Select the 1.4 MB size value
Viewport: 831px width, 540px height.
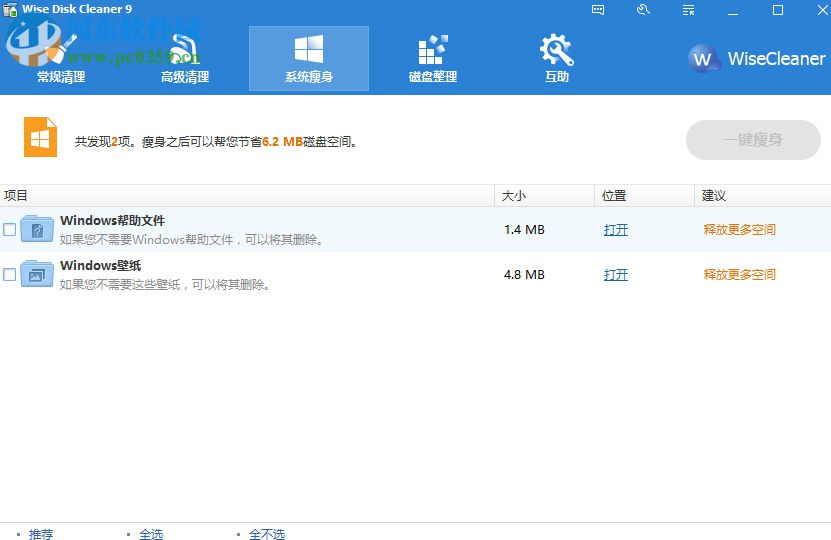[x=524, y=229]
